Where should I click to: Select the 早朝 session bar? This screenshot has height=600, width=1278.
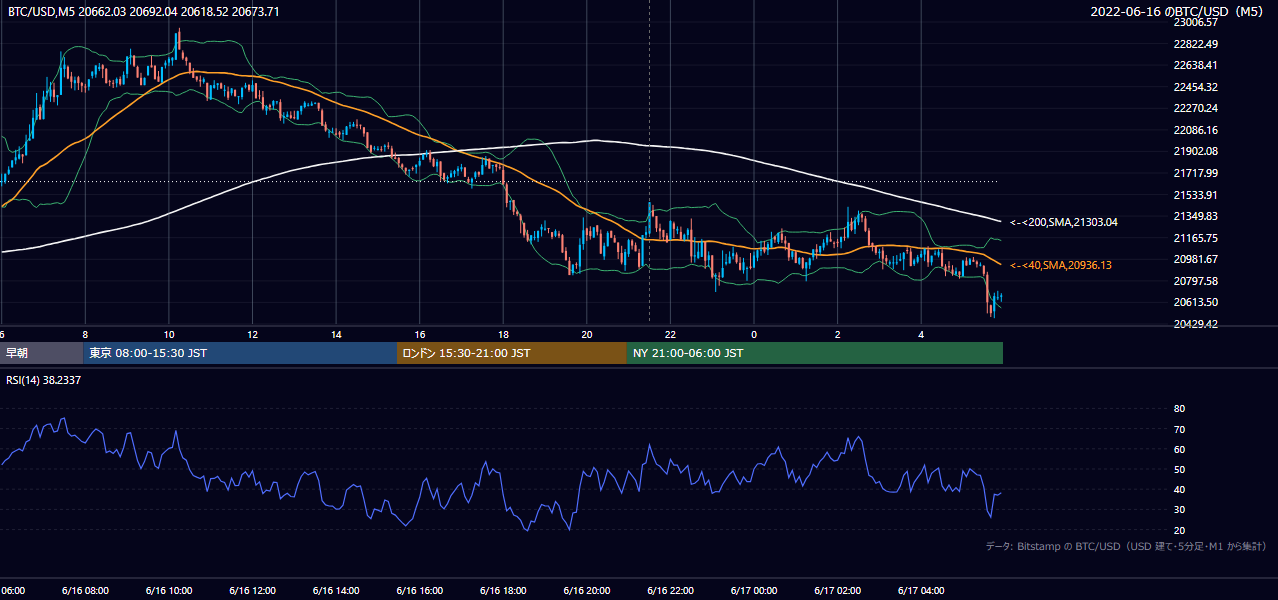pyautogui.click(x=42, y=353)
